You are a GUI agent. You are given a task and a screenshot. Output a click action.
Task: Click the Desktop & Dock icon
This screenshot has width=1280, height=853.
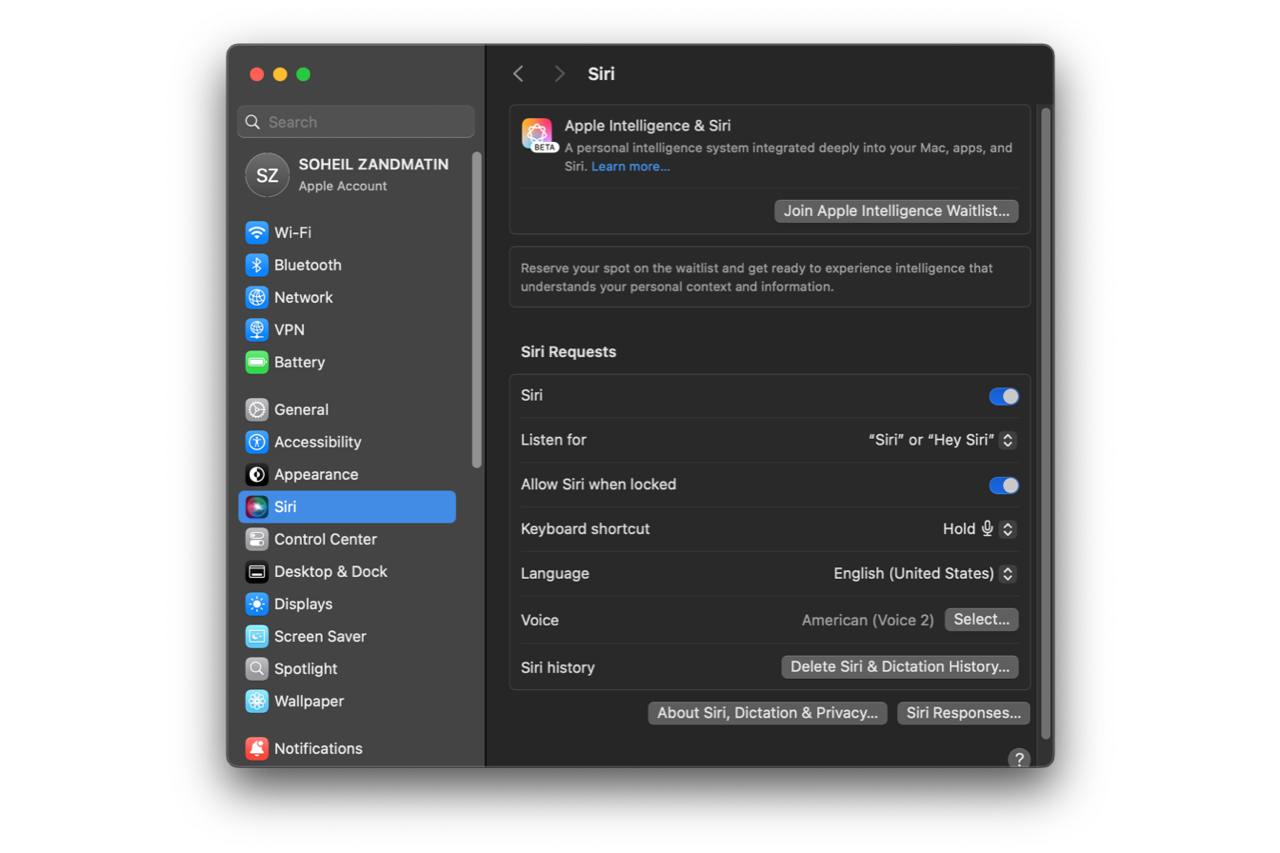pyautogui.click(x=257, y=572)
